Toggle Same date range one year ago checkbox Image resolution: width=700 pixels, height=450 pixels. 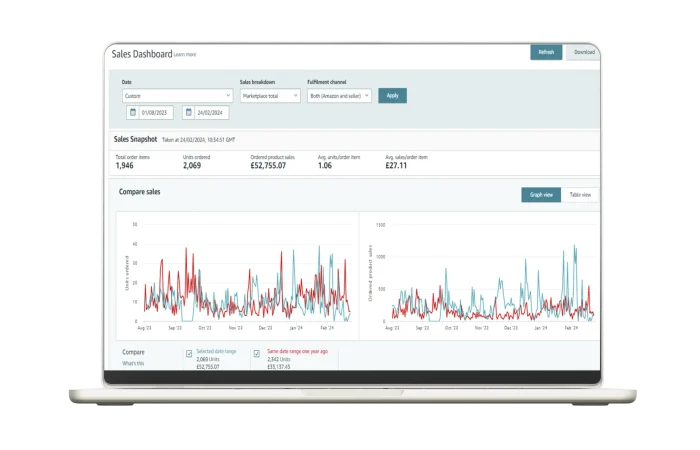pos(257,353)
